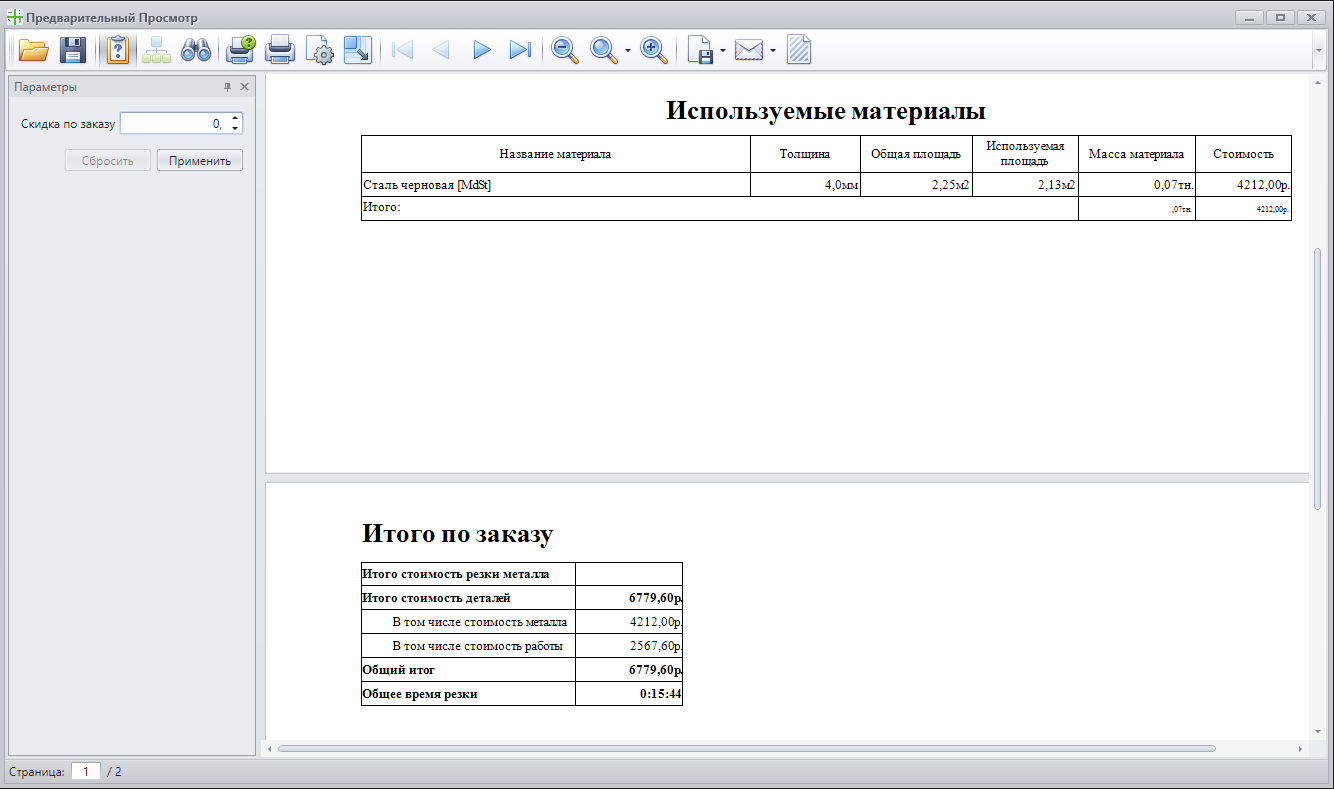Select the 'Сталь черновая [MdSt]' cell

tap(556, 185)
